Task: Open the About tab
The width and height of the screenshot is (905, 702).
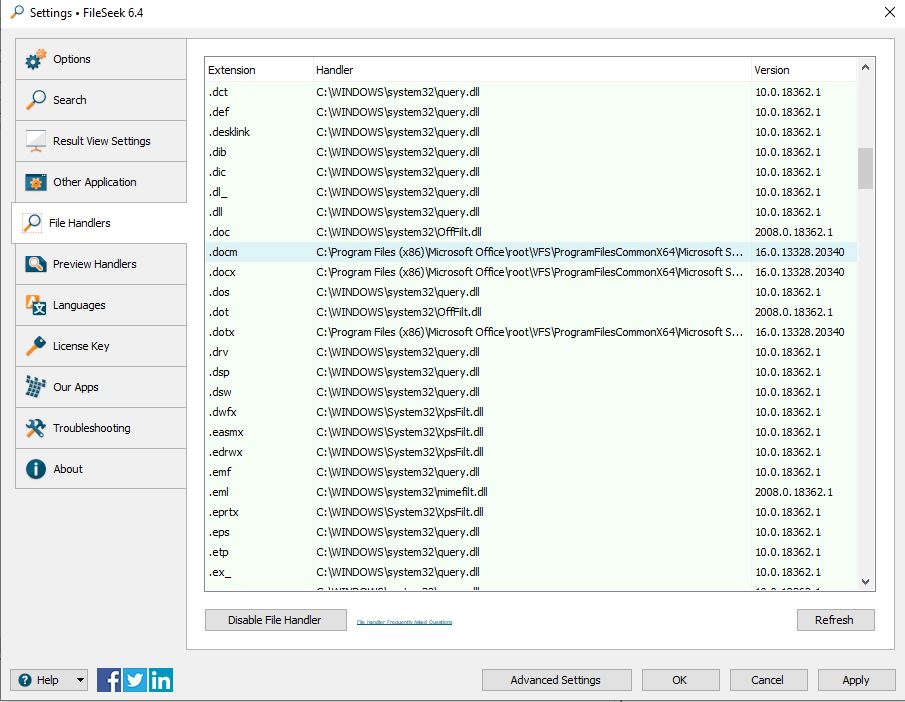Action: 68,469
